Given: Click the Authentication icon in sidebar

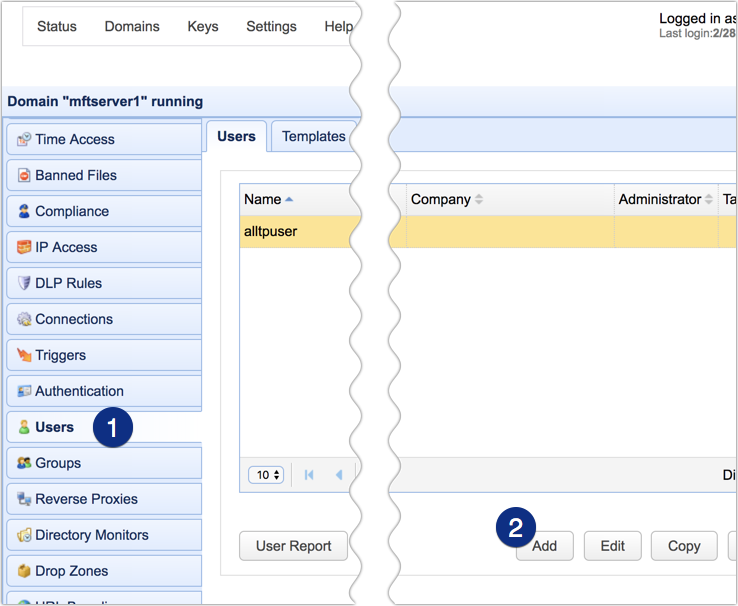Looking at the screenshot, I should point(24,392).
